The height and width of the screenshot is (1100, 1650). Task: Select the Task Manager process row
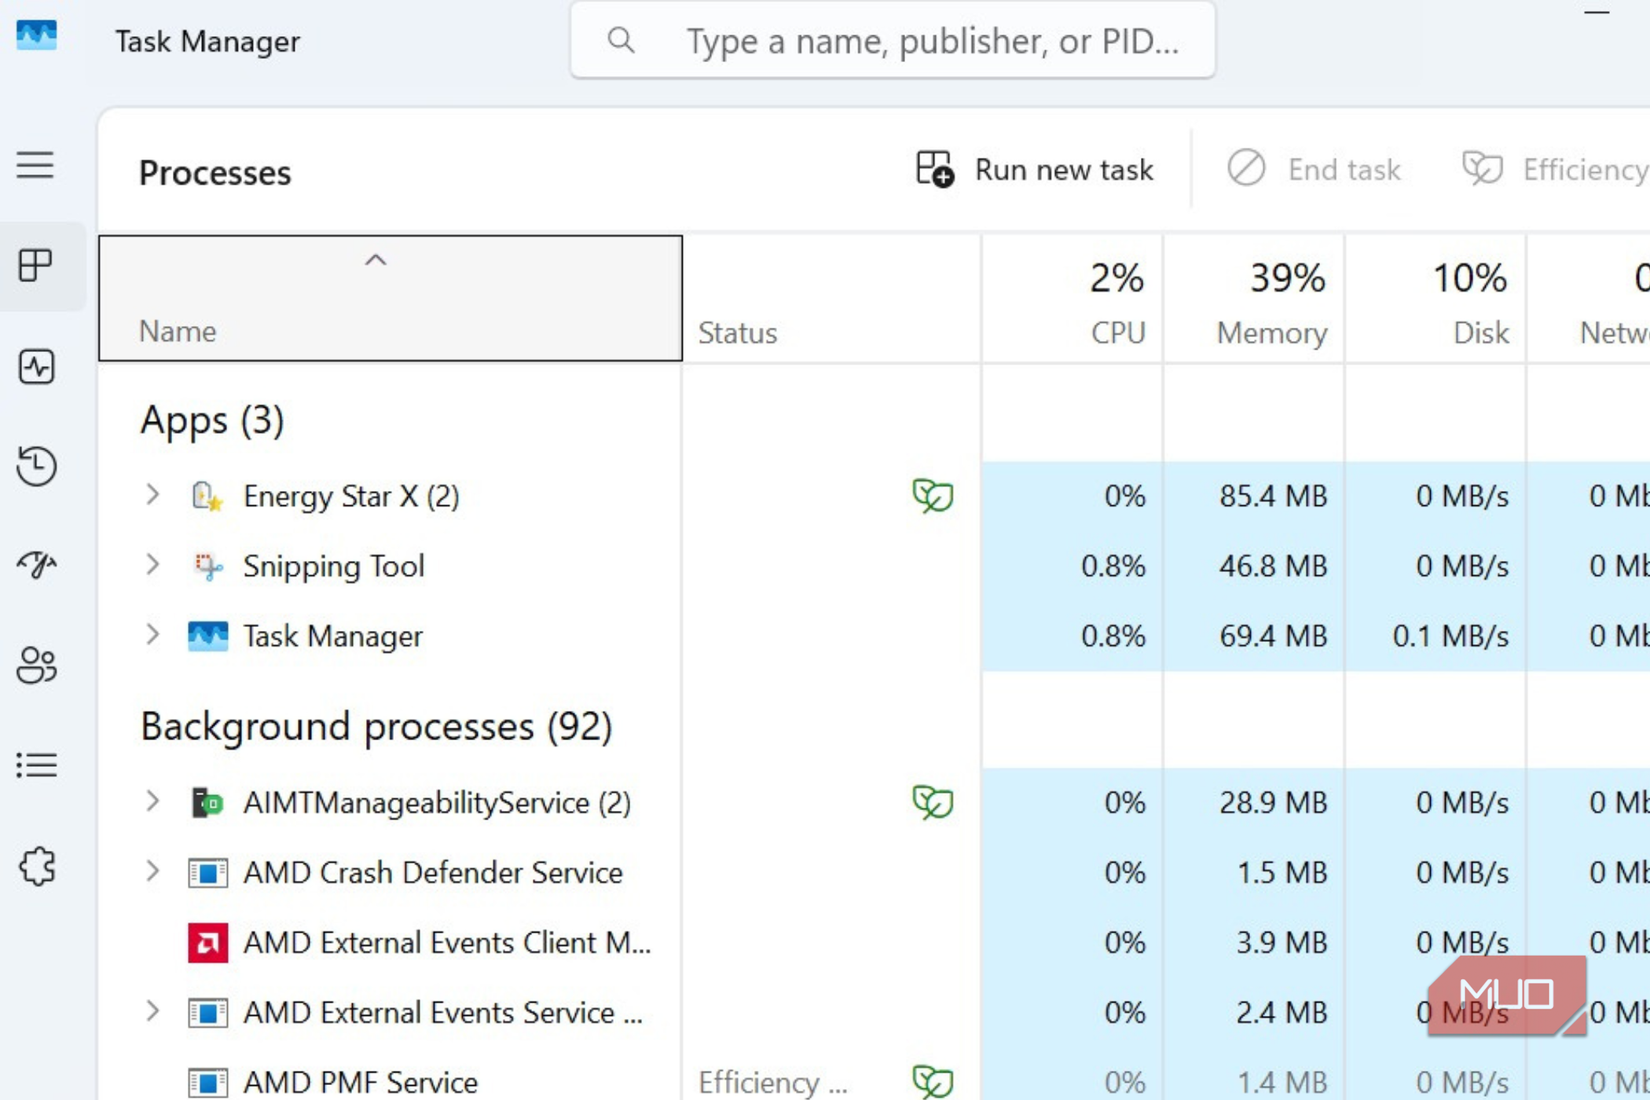pos(333,636)
